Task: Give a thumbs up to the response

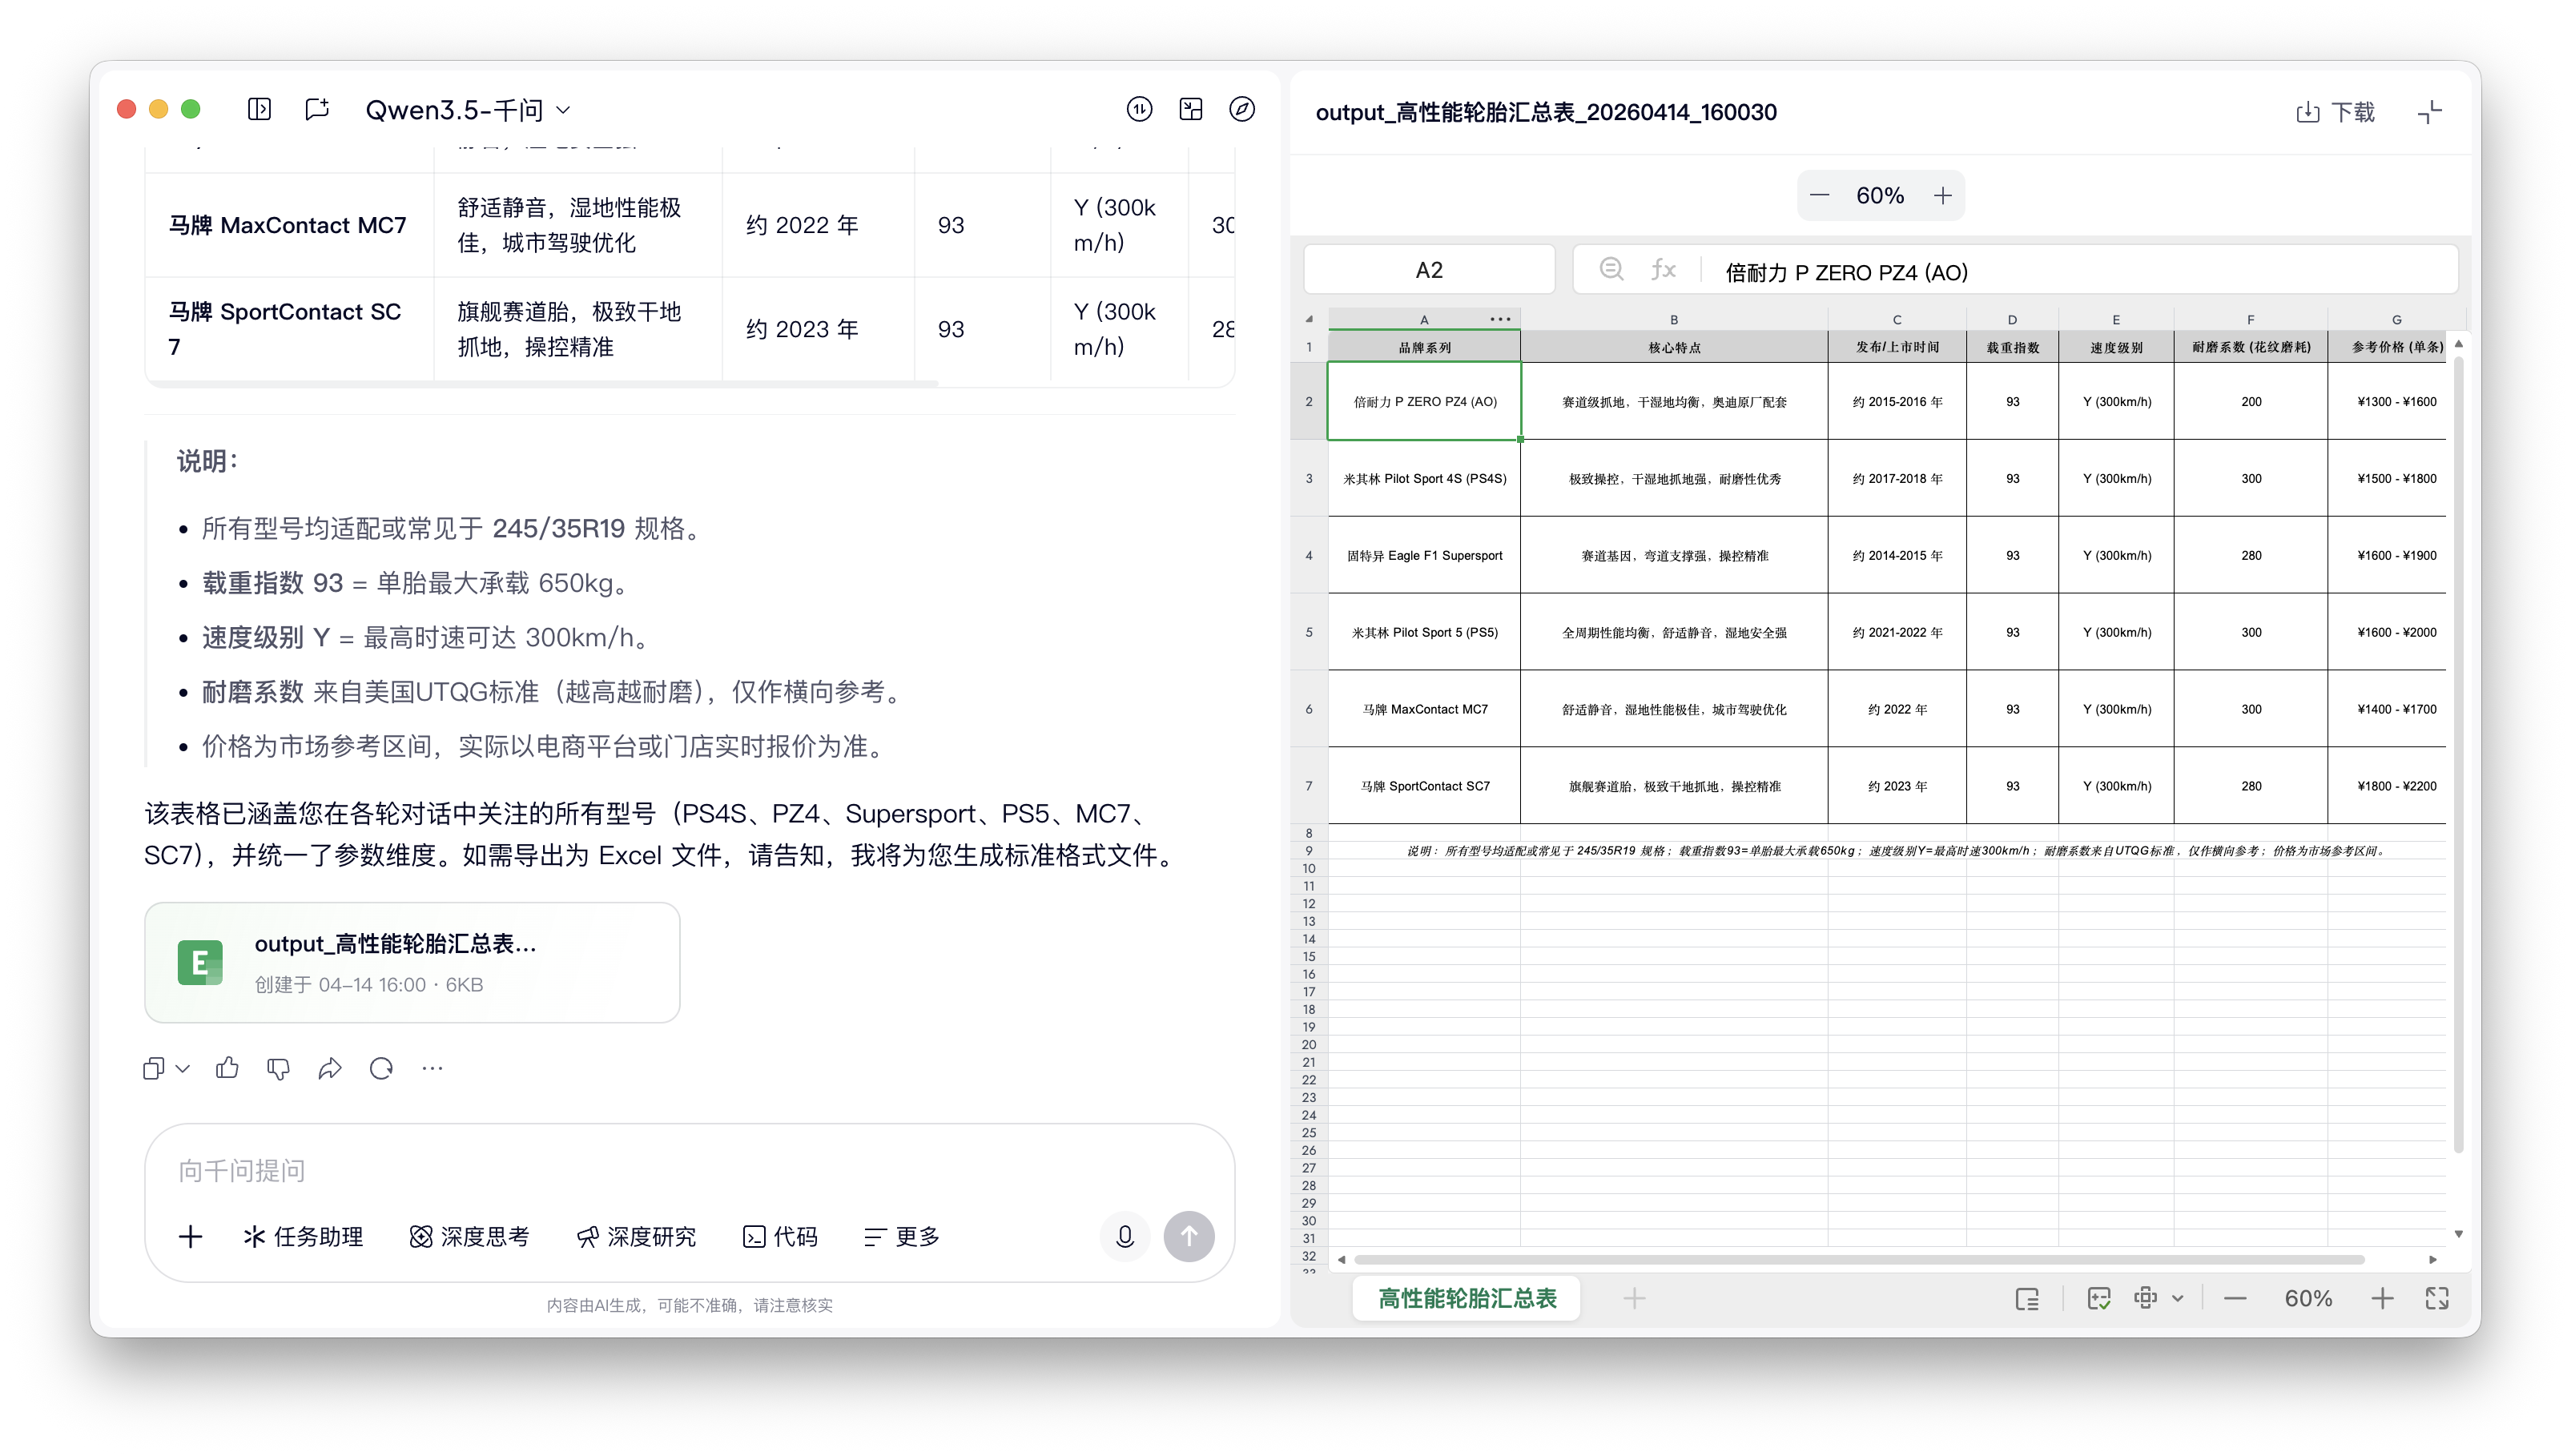Action: tap(227, 1068)
